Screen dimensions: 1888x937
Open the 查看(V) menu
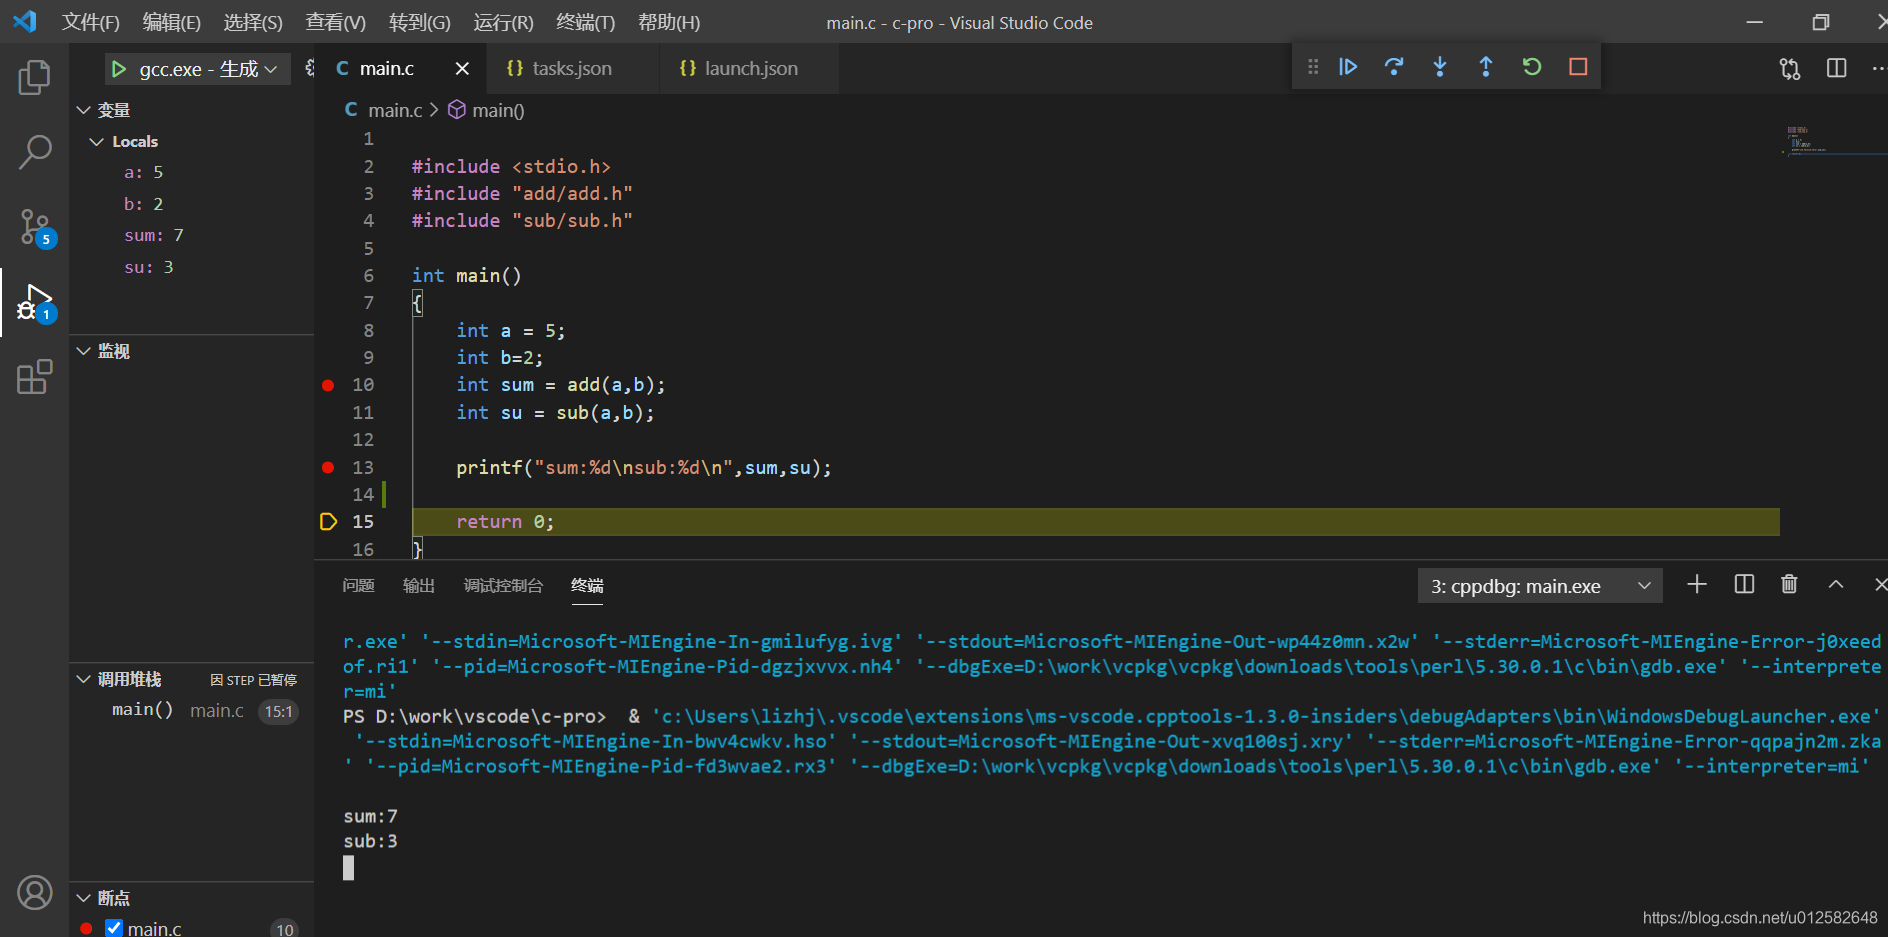coord(336,22)
